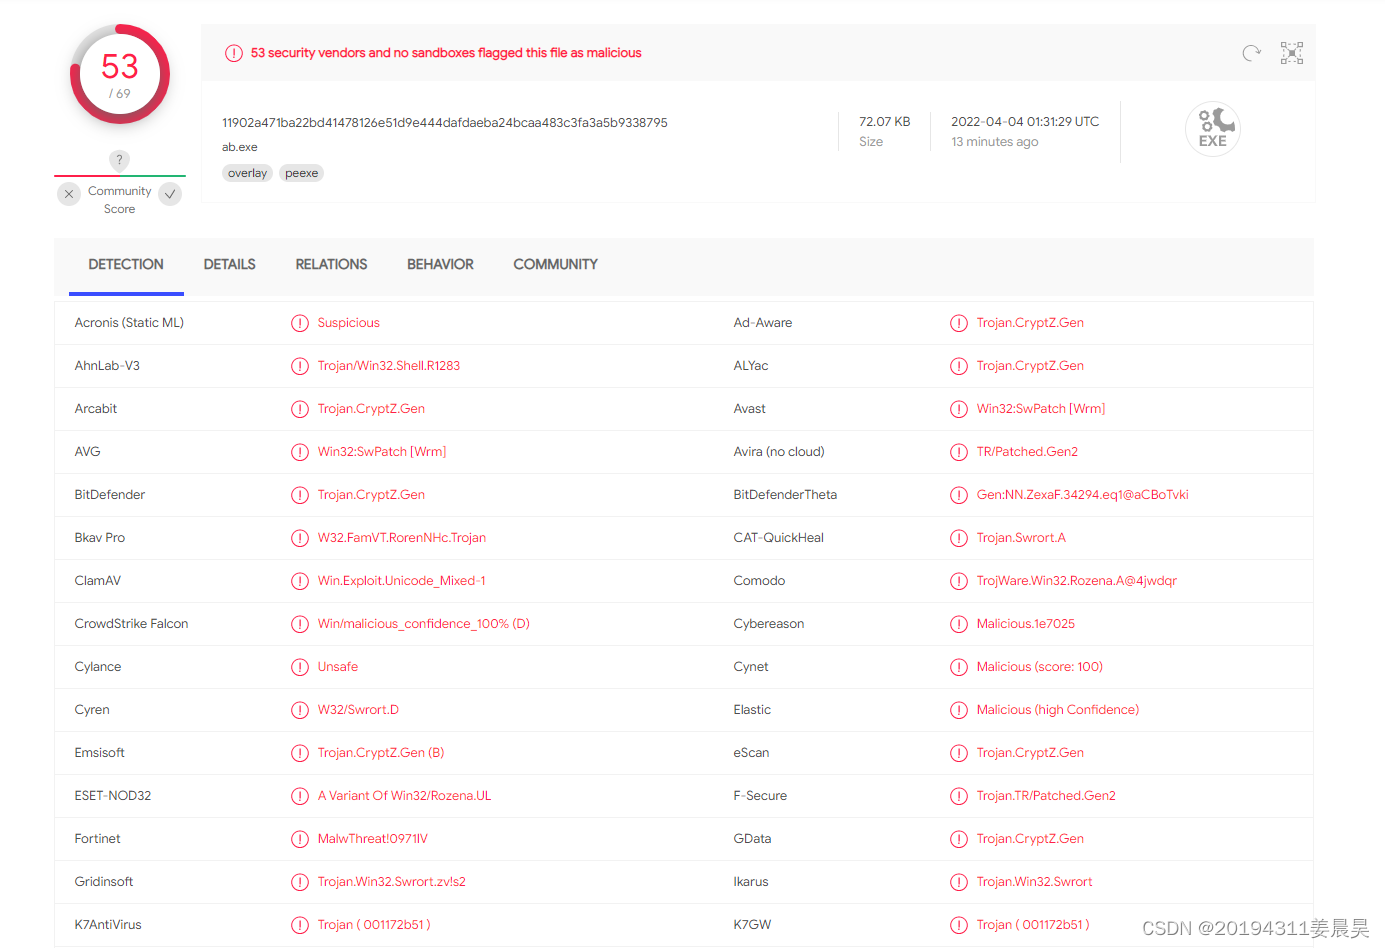Click Trojan/Win32.Shell.R1283 detection name
This screenshot has width=1385, height=948.
[x=389, y=366]
